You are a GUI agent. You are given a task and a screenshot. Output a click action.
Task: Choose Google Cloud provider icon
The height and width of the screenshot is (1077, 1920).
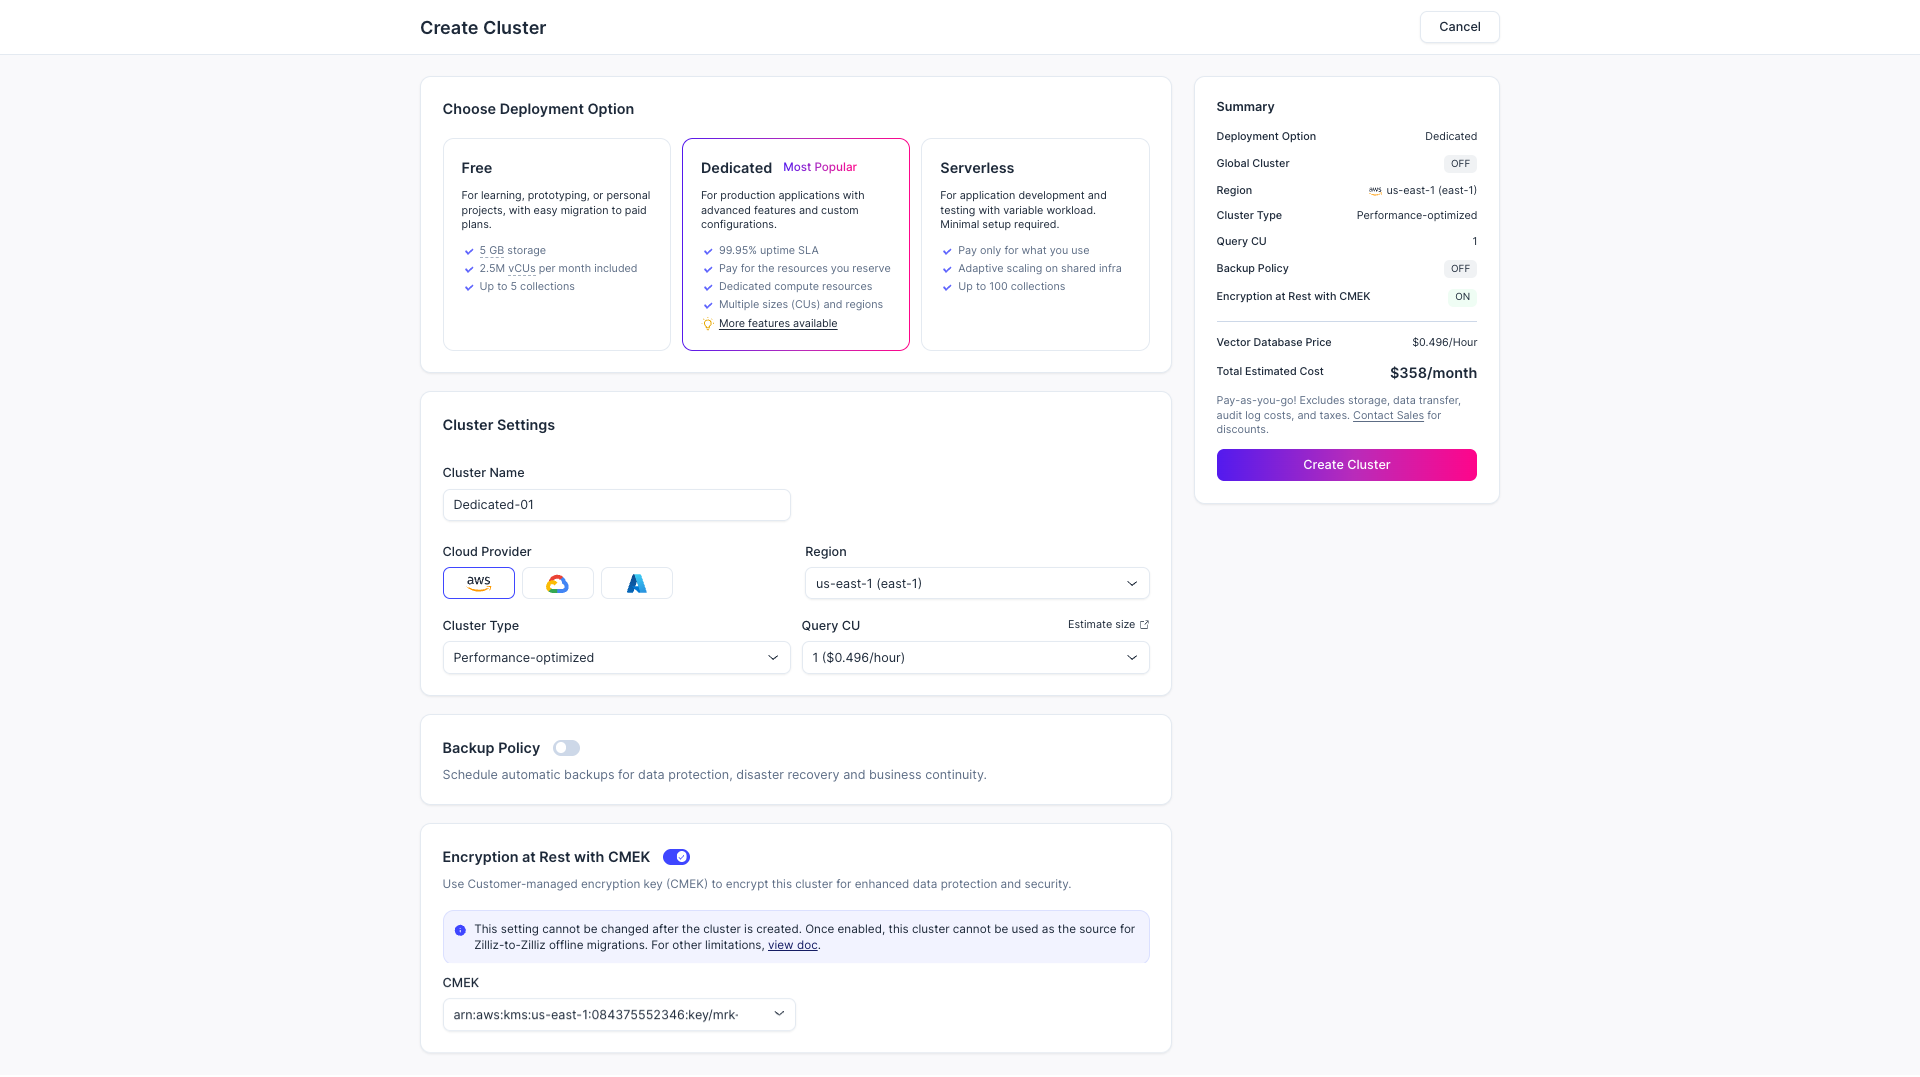point(557,583)
